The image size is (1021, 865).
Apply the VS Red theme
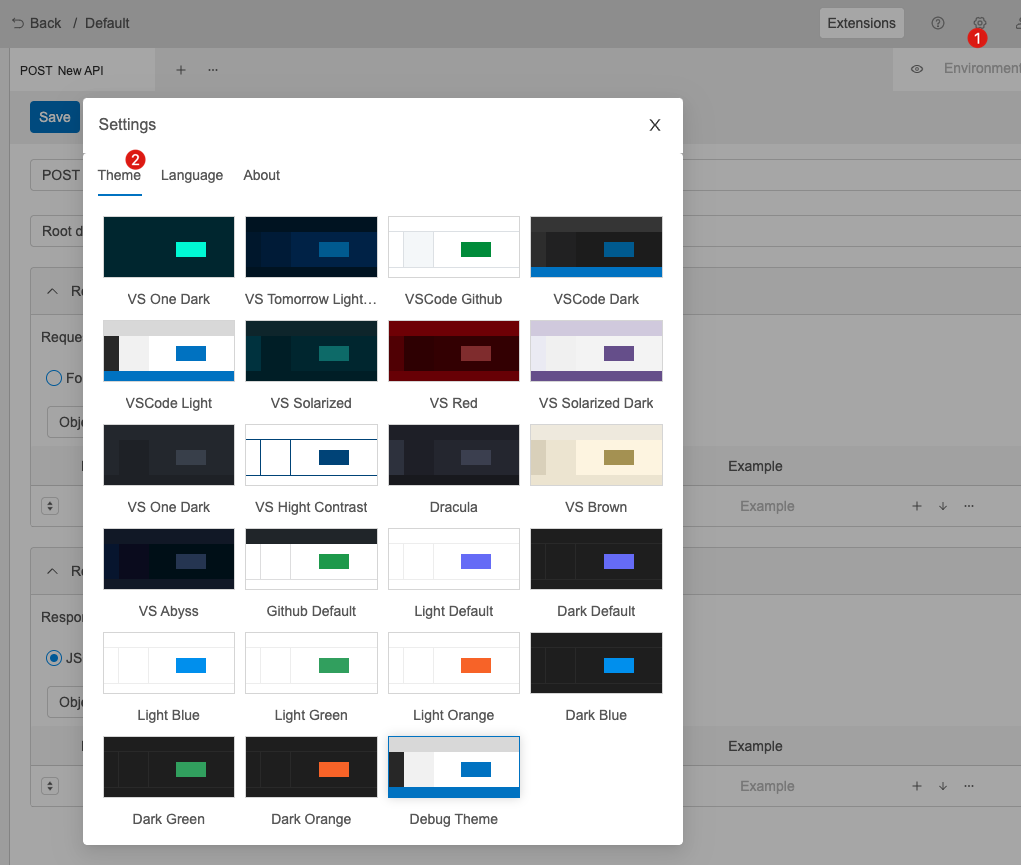(454, 350)
